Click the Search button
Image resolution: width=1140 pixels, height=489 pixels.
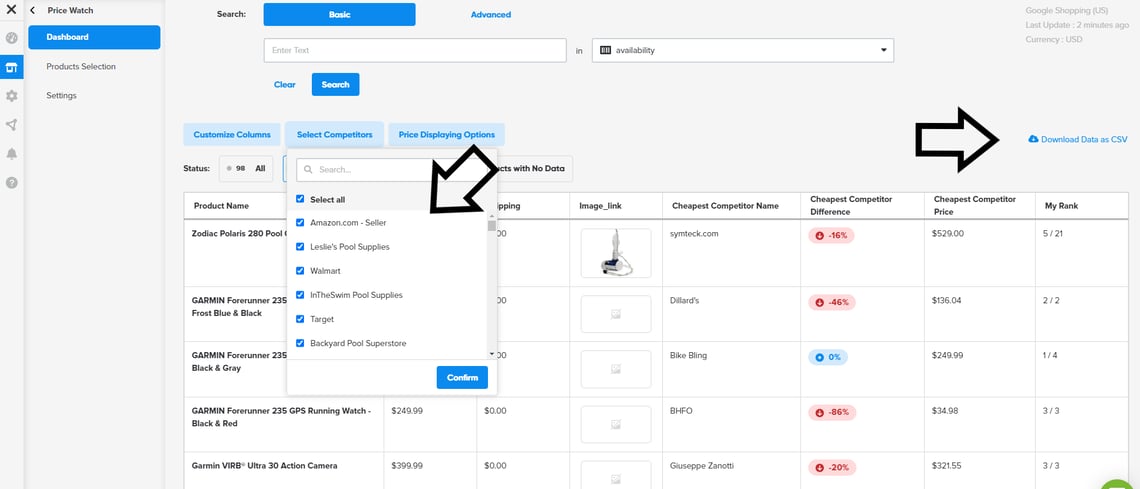point(335,84)
